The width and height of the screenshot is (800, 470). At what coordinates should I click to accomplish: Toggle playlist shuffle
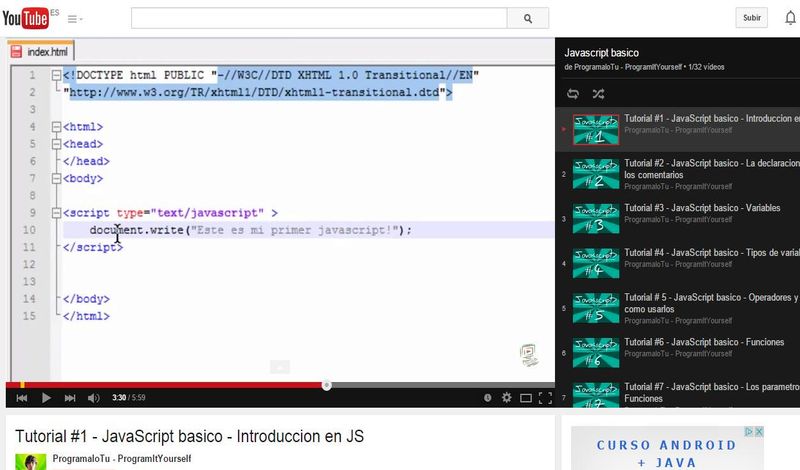click(x=598, y=94)
